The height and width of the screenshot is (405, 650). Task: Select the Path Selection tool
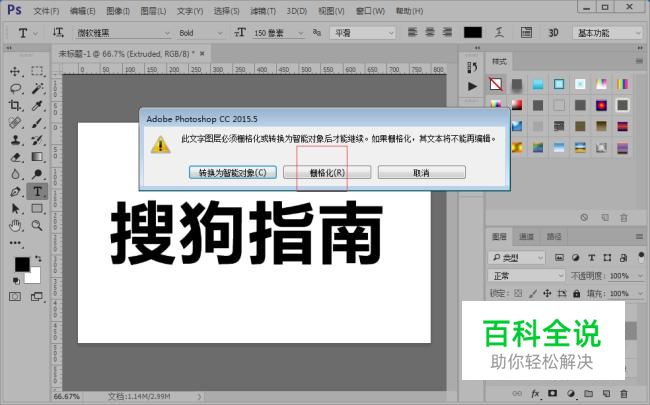point(15,209)
